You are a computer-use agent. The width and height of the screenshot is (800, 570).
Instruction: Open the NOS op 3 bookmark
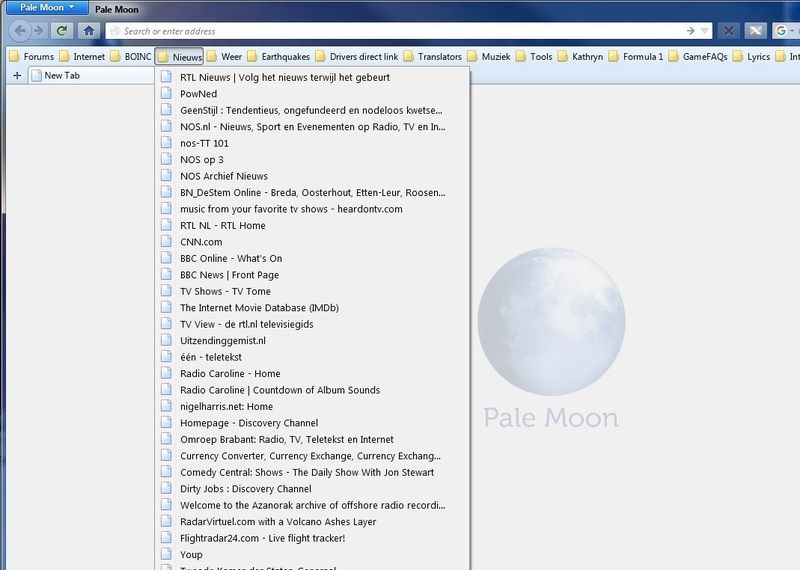312,159
